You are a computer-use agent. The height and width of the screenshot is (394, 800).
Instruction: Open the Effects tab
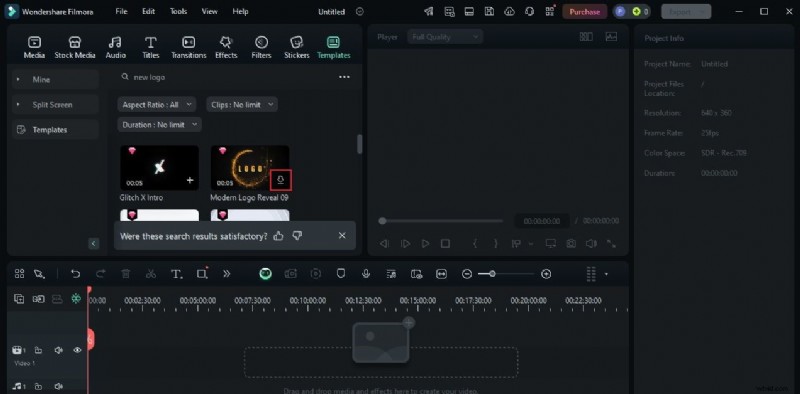tap(226, 47)
